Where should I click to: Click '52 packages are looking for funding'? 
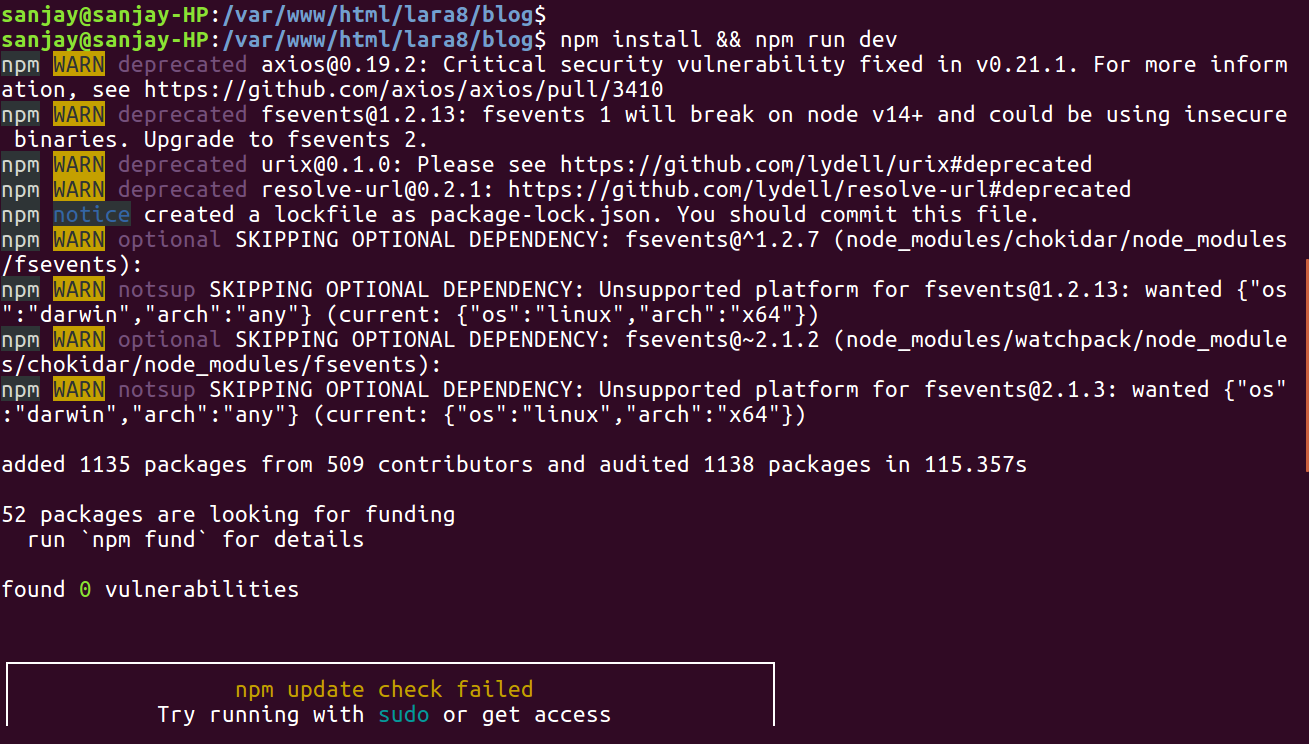228,515
